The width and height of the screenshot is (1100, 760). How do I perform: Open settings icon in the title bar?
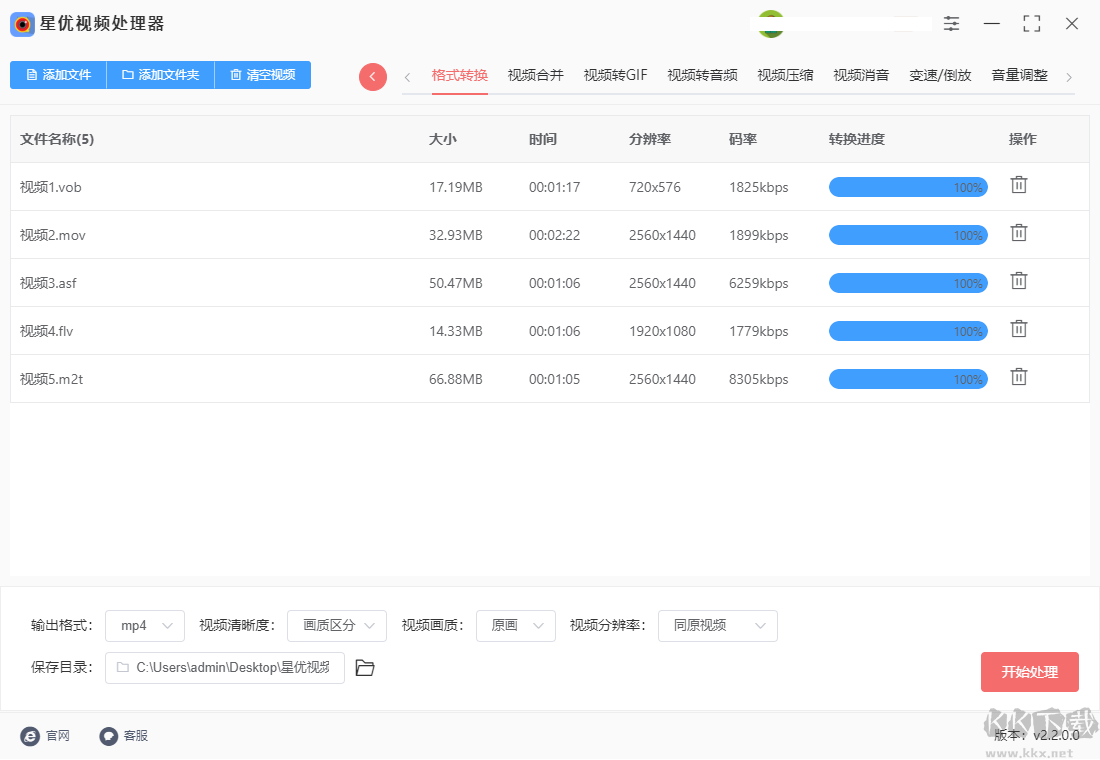click(x=951, y=24)
